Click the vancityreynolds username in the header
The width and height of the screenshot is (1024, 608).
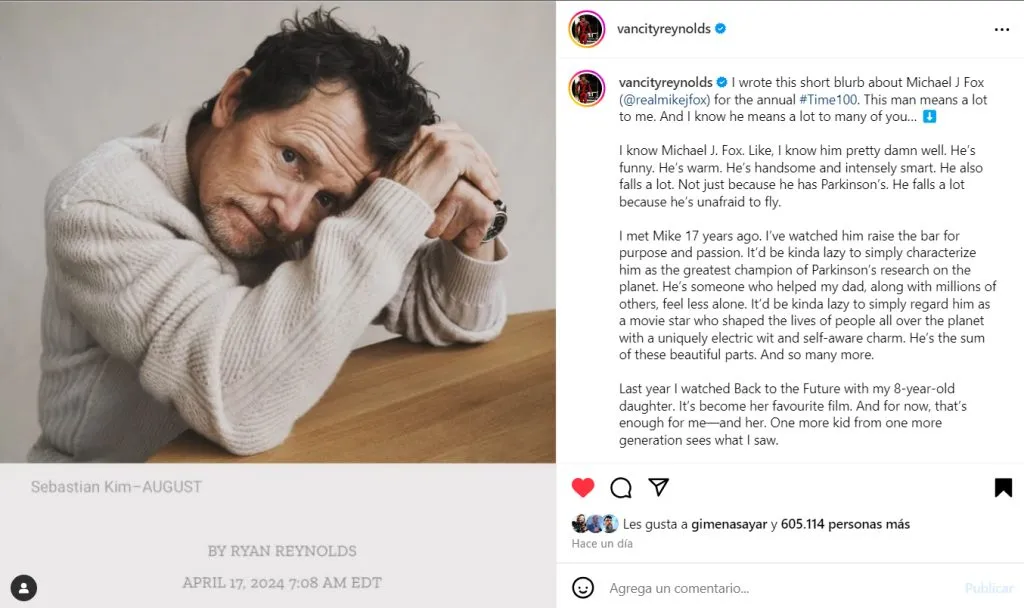click(663, 29)
